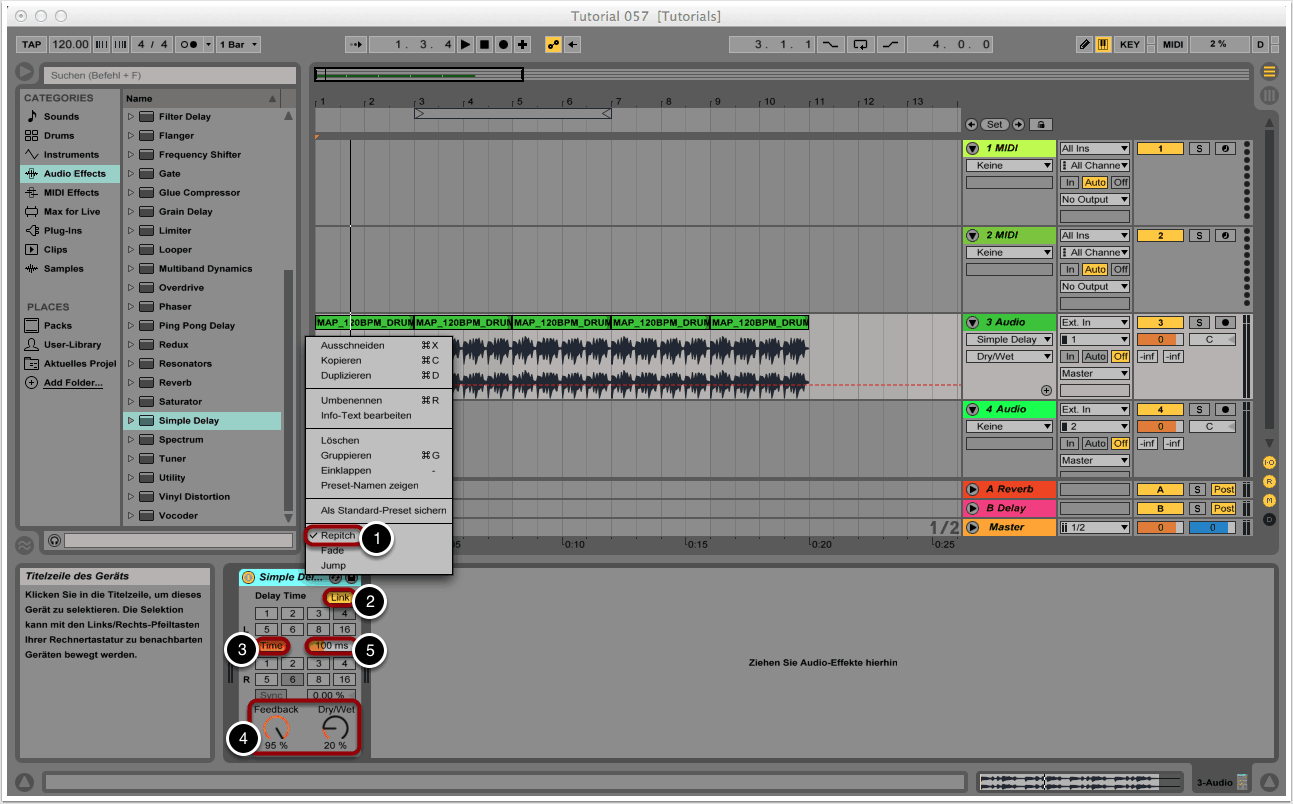Viewport: 1293px width, 804px height.
Task: Enable the Draw Mode pencil icon
Action: click(x=1084, y=45)
